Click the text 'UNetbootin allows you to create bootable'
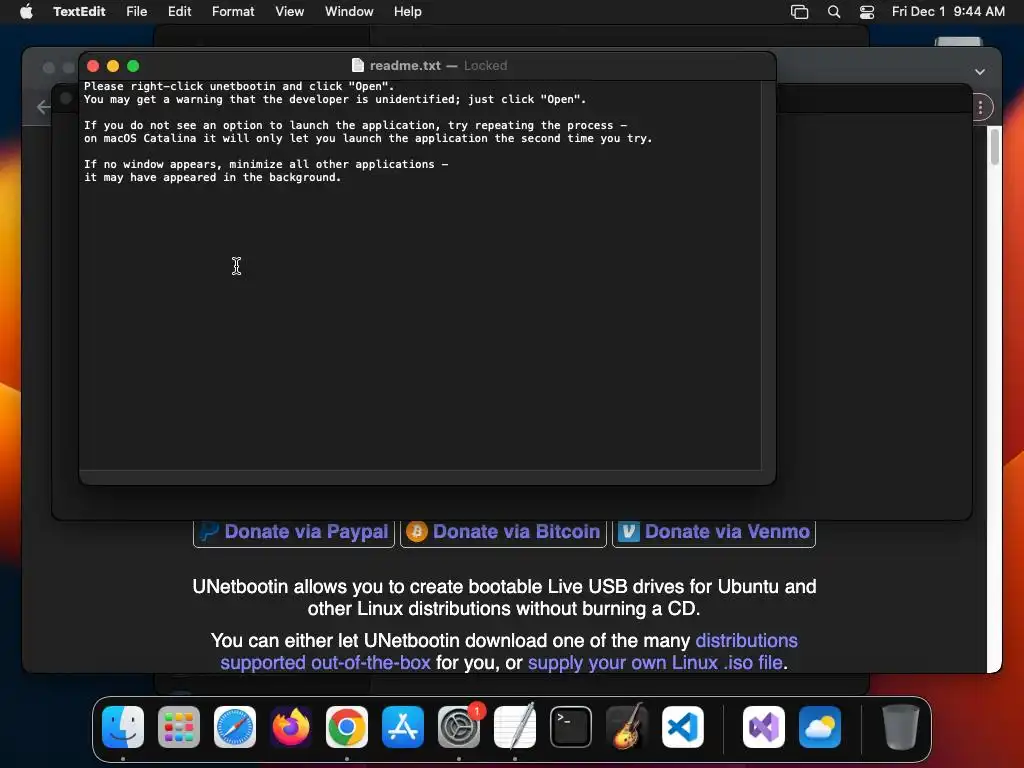The width and height of the screenshot is (1024, 768). pyautogui.click(x=368, y=586)
